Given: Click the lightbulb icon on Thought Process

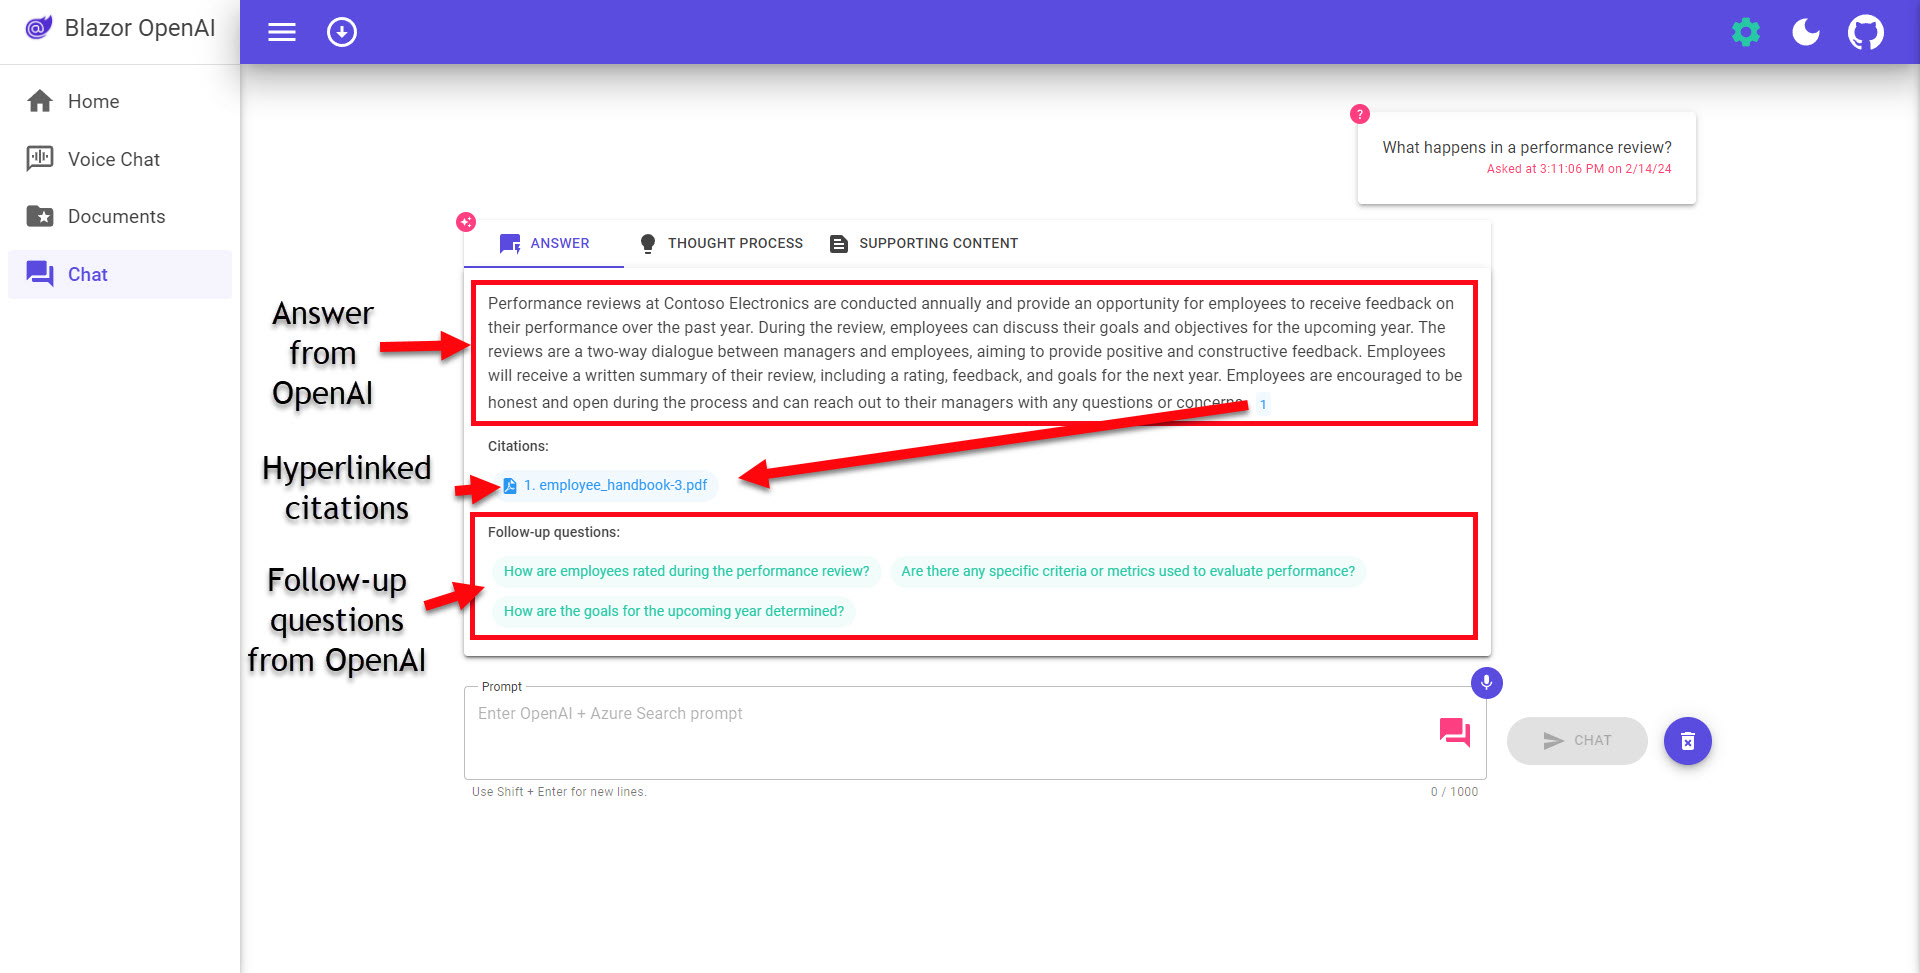Looking at the screenshot, I should (x=648, y=243).
